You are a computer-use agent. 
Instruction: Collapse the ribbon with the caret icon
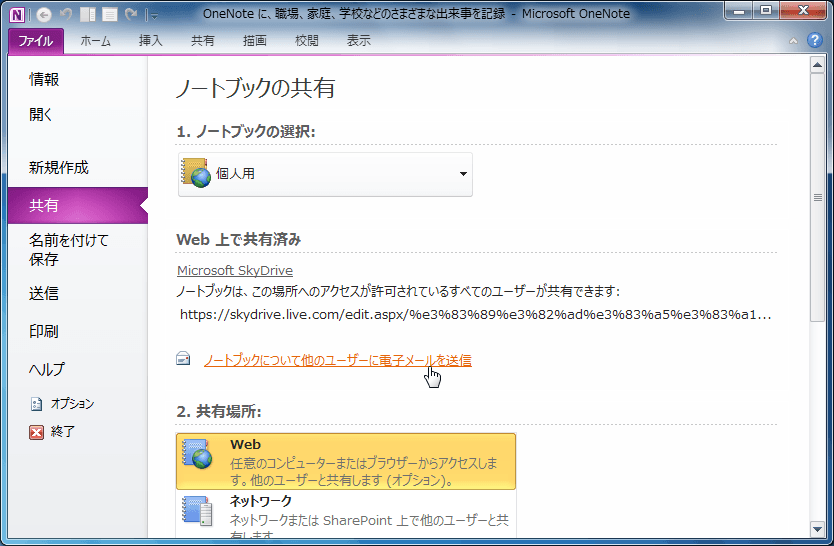793,40
